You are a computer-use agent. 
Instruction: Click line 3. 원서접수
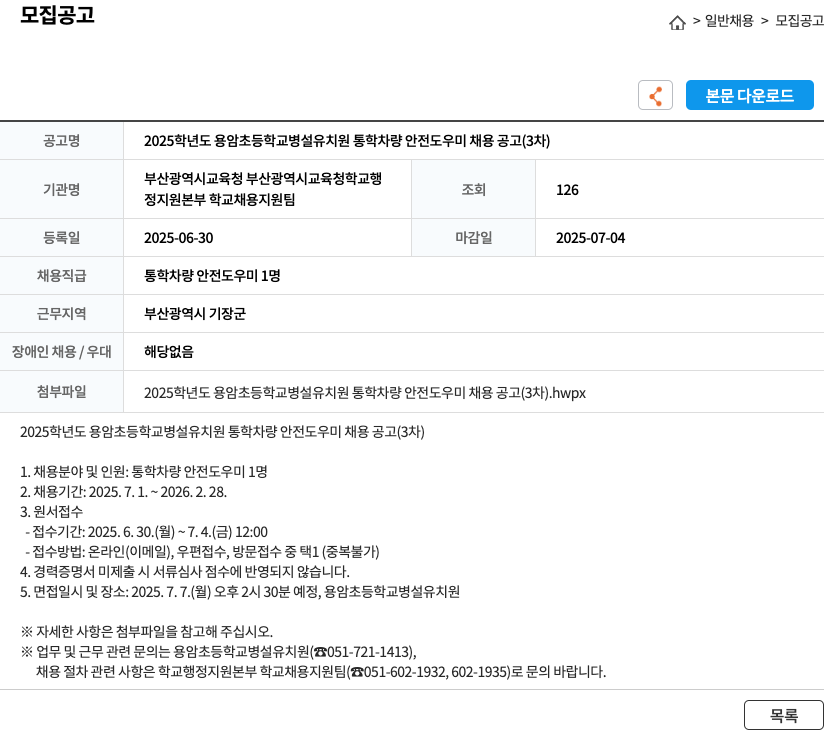click(52, 511)
